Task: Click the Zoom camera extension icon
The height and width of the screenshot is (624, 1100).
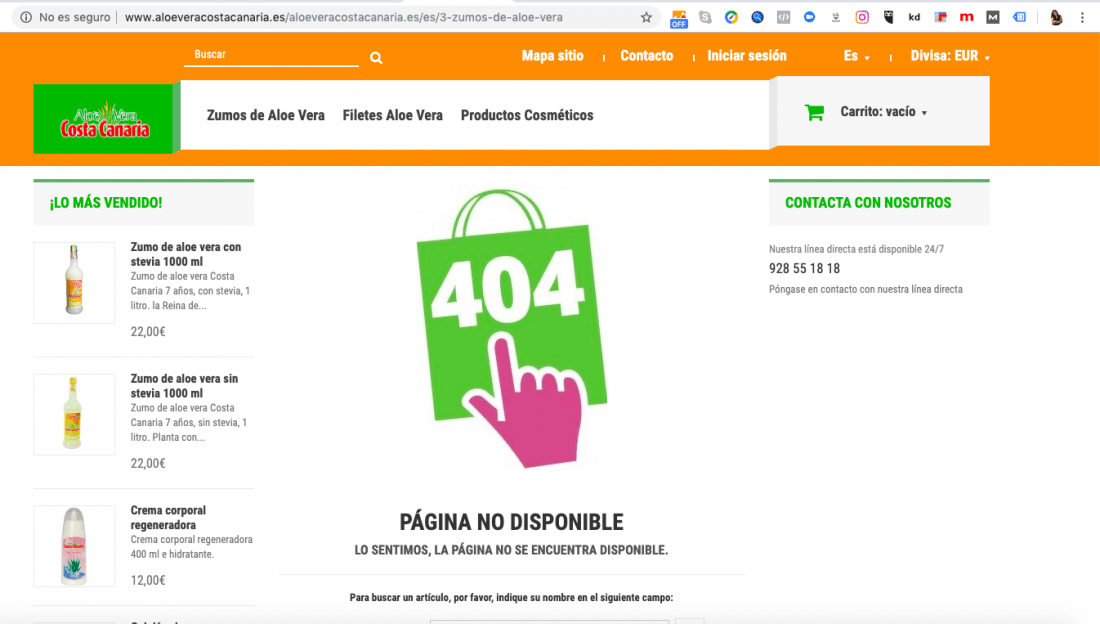Action: point(810,17)
